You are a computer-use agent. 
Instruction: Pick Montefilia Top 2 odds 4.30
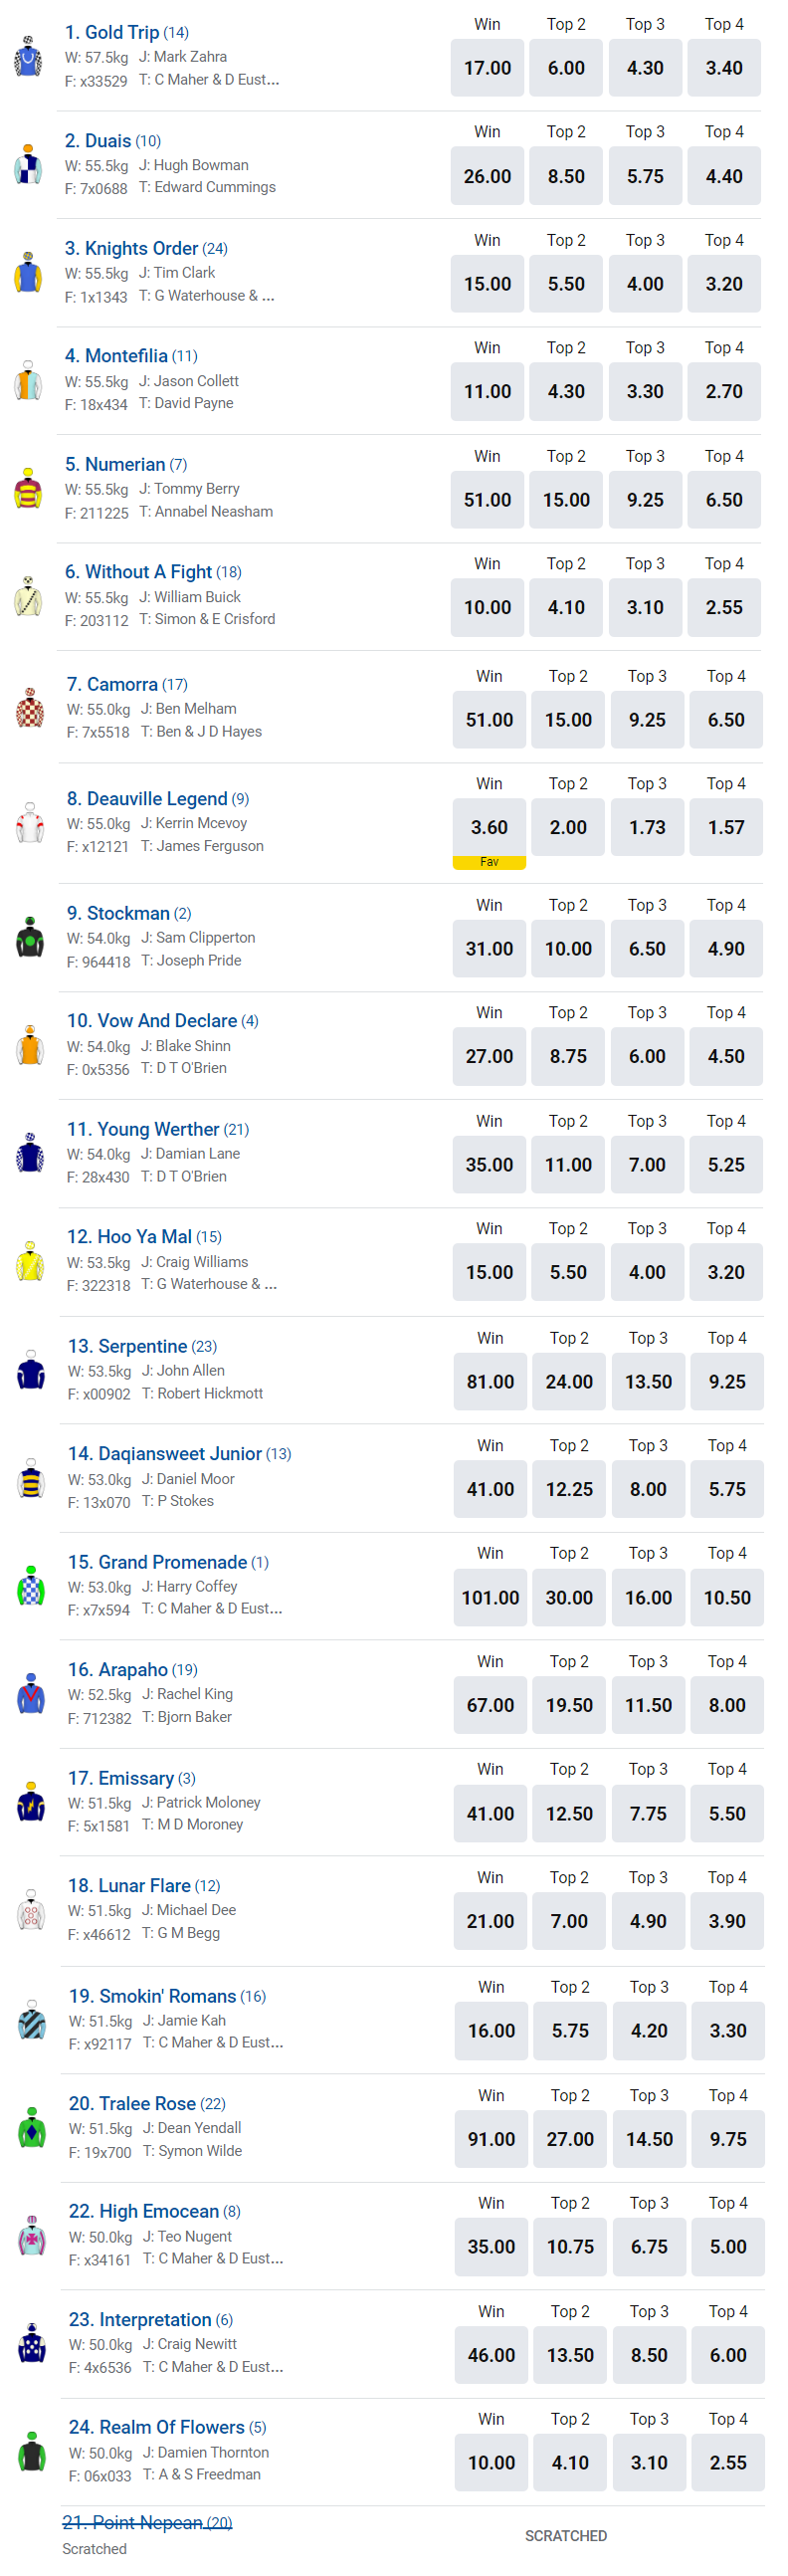coord(566,392)
